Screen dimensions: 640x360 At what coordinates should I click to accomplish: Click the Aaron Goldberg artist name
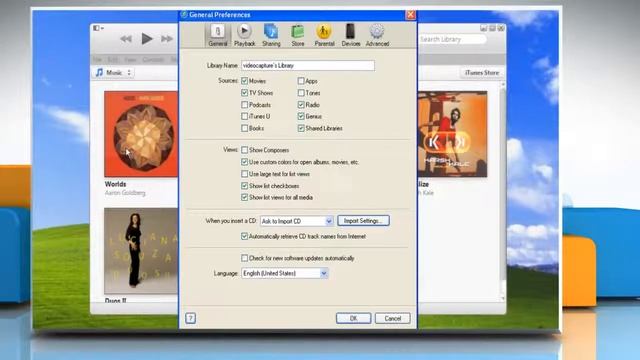(x=125, y=193)
